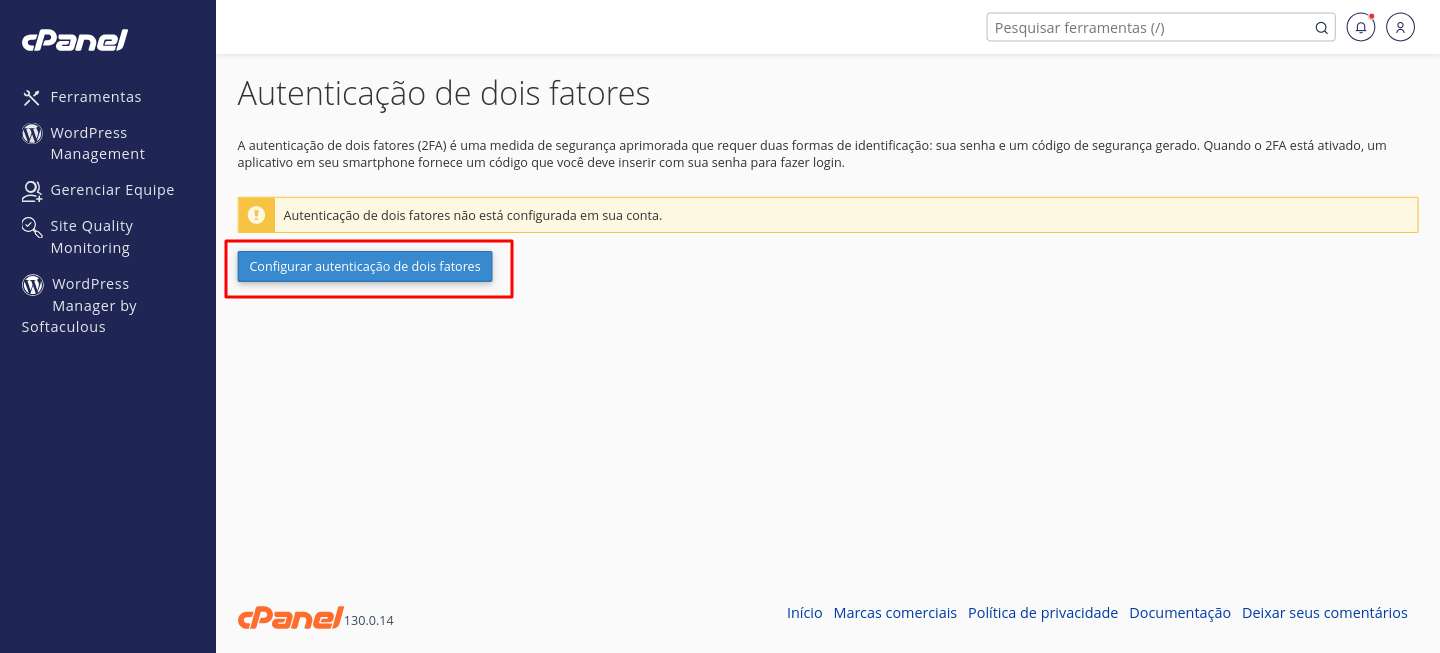Click Configurar autenticação de dois fatores button
The width and height of the screenshot is (1440, 653).
(365, 267)
